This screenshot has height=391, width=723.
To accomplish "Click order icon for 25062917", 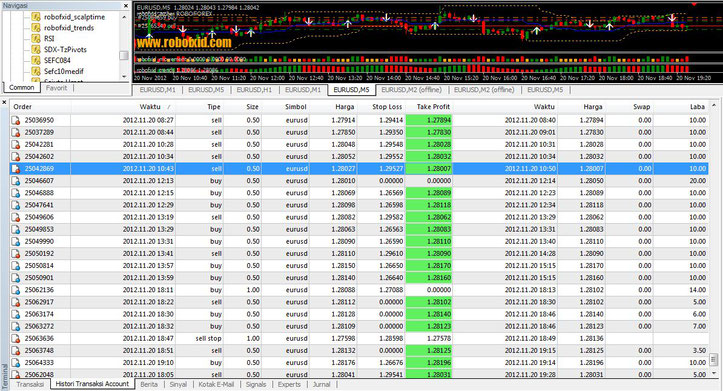I will 16,302.
